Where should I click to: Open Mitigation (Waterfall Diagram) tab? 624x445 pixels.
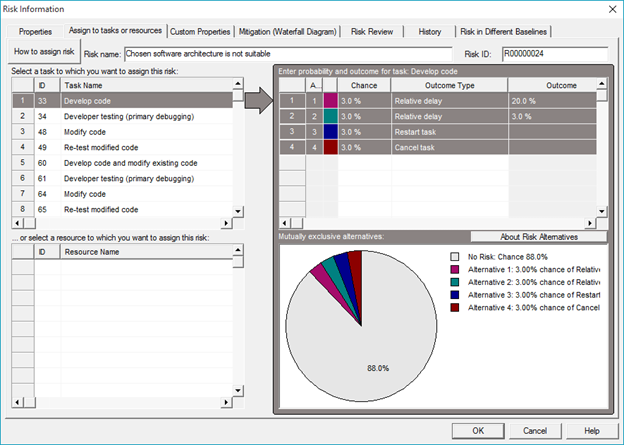287,31
